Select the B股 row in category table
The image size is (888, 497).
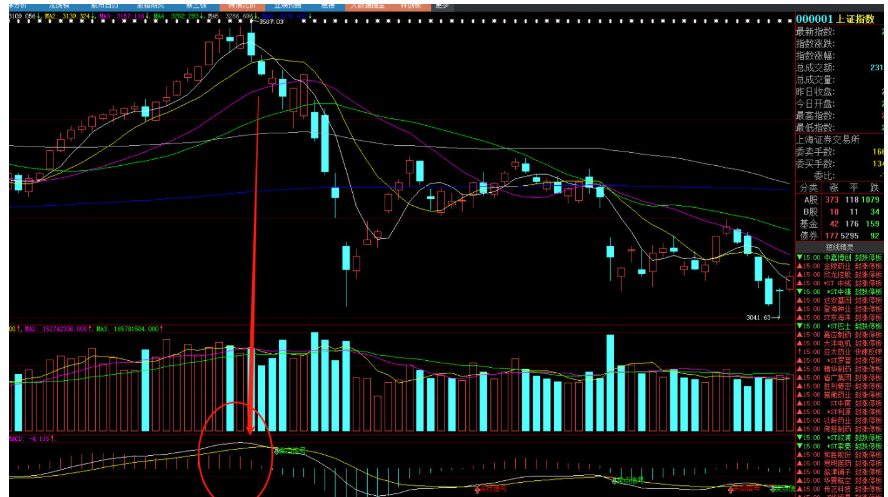pos(811,212)
